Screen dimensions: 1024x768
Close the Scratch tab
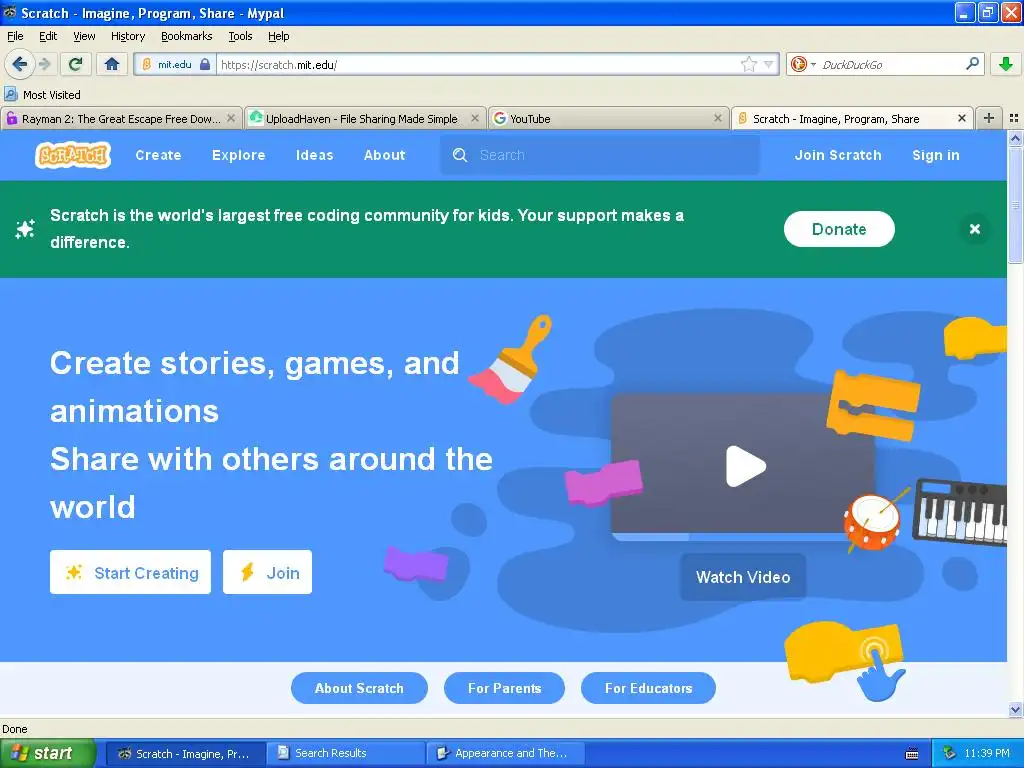click(961, 118)
